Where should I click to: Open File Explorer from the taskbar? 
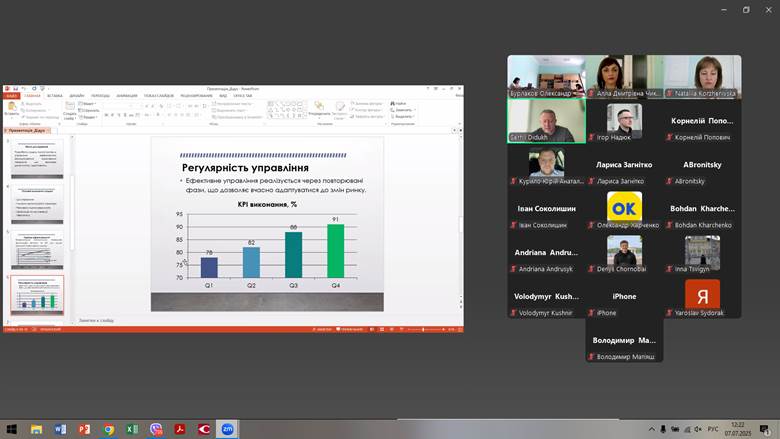(x=36, y=429)
